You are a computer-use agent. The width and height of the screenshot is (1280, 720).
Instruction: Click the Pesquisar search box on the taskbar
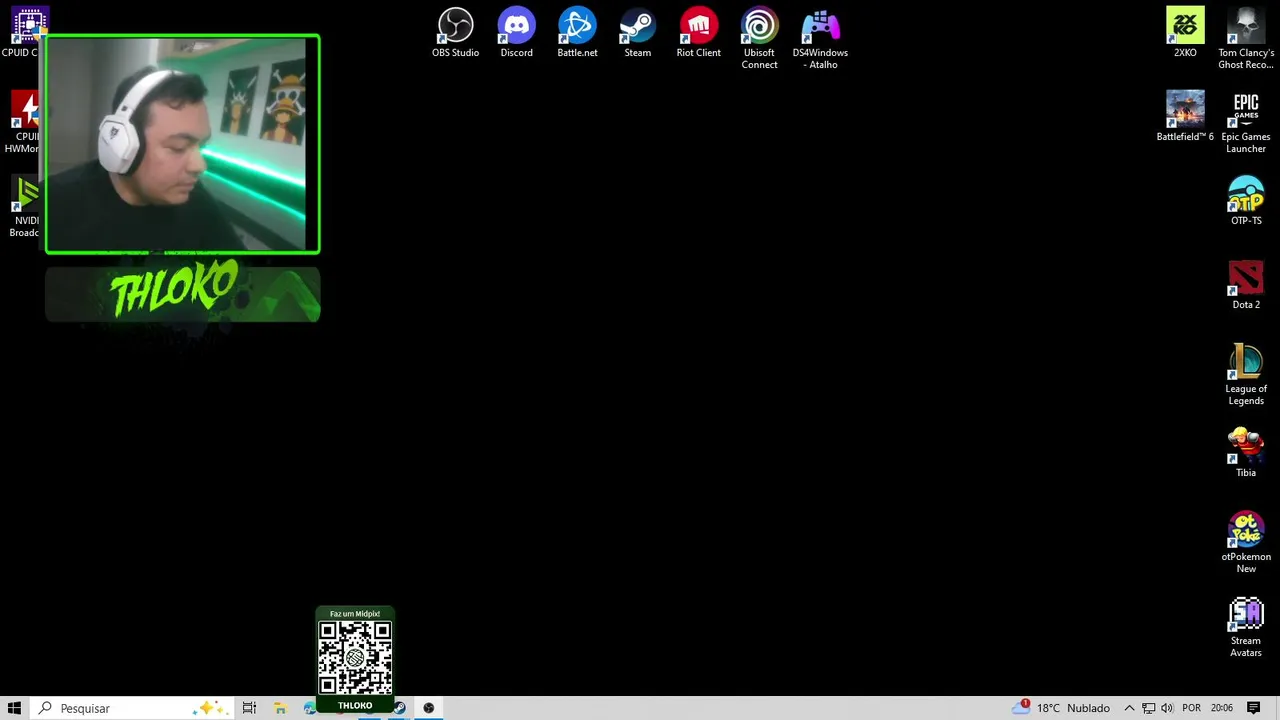[x=132, y=708]
